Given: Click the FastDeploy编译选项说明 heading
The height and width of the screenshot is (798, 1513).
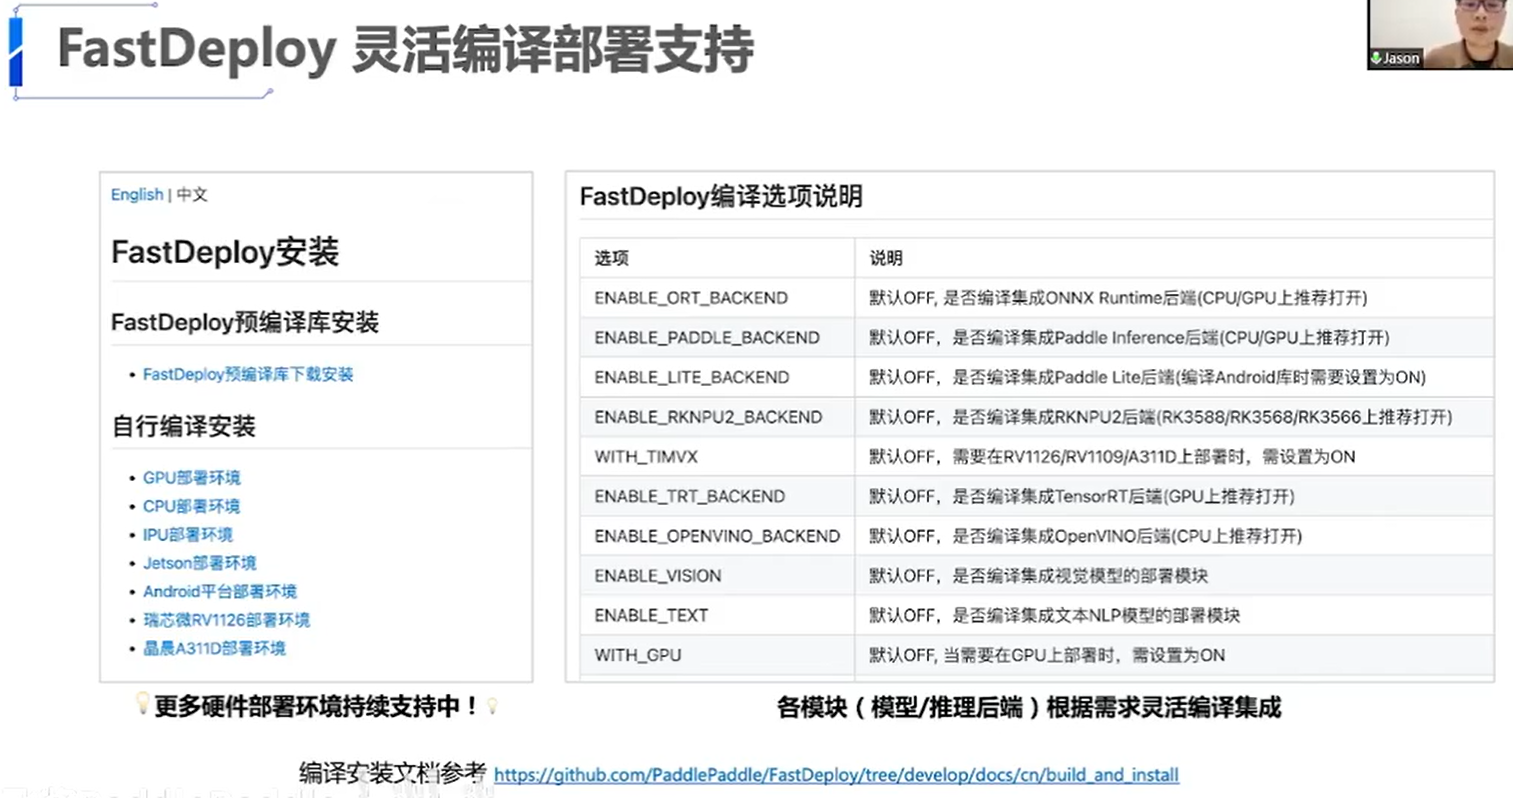Looking at the screenshot, I should (x=721, y=197).
